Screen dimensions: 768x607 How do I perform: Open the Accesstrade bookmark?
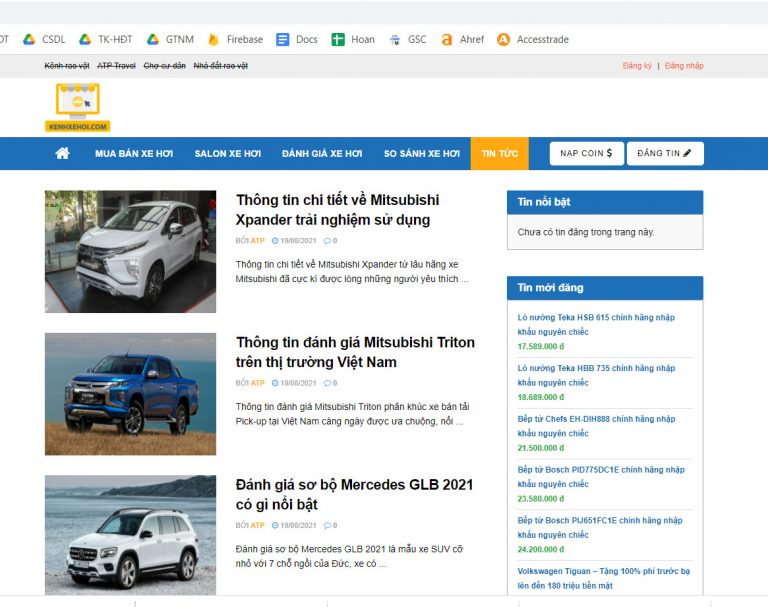click(533, 39)
